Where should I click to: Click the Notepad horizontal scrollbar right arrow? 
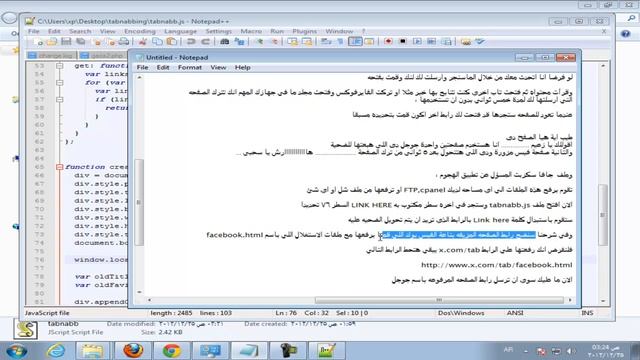click(570, 300)
